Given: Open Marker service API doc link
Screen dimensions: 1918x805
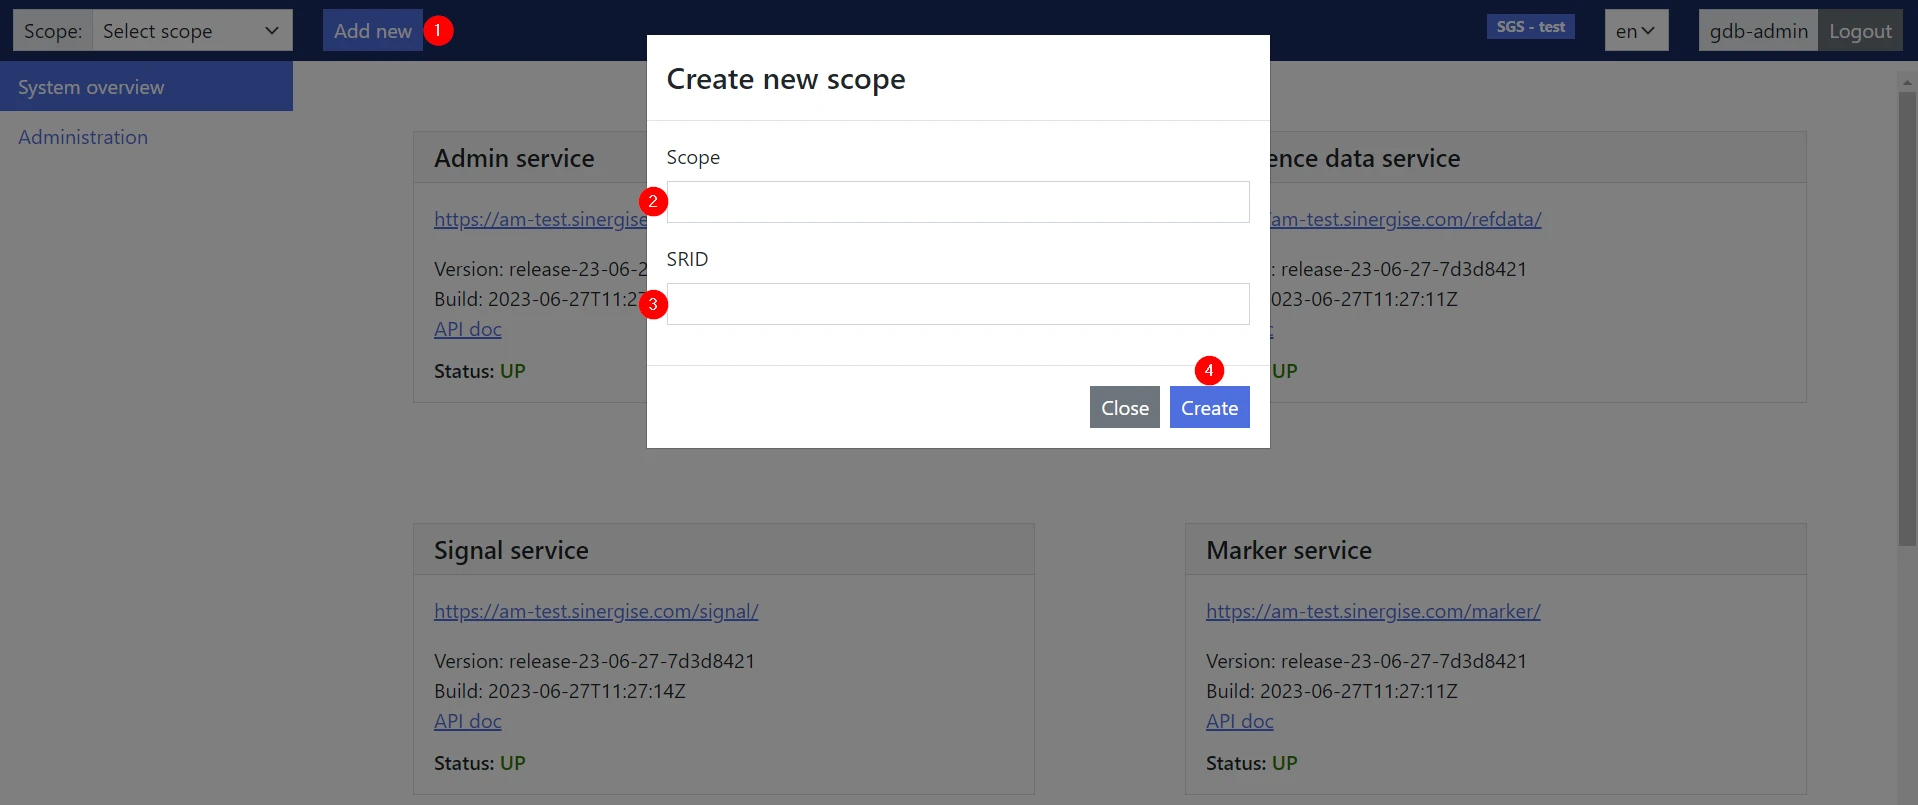Looking at the screenshot, I should (x=1240, y=721).
